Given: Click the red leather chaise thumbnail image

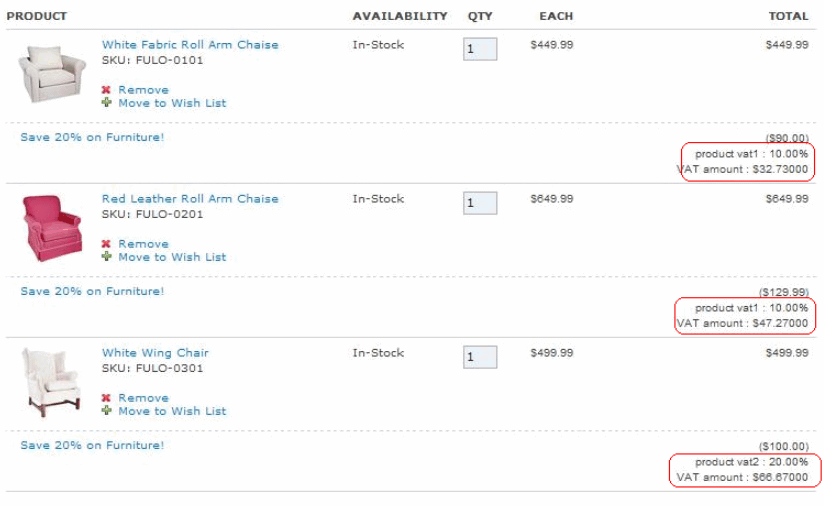Looking at the screenshot, I should pos(51,227).
